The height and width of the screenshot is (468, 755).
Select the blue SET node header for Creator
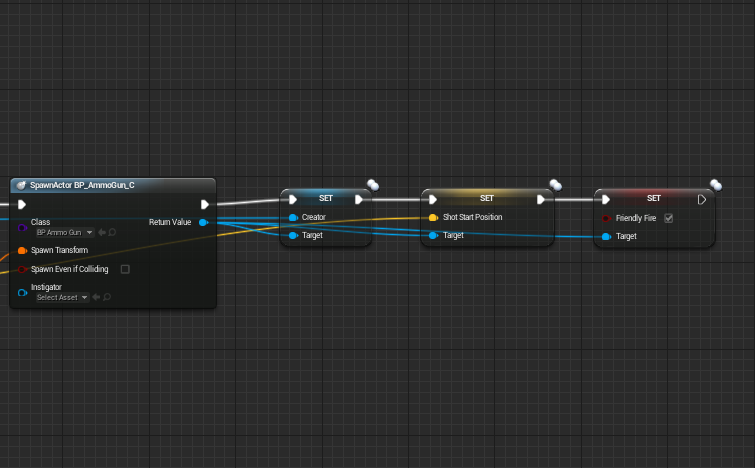326,198
